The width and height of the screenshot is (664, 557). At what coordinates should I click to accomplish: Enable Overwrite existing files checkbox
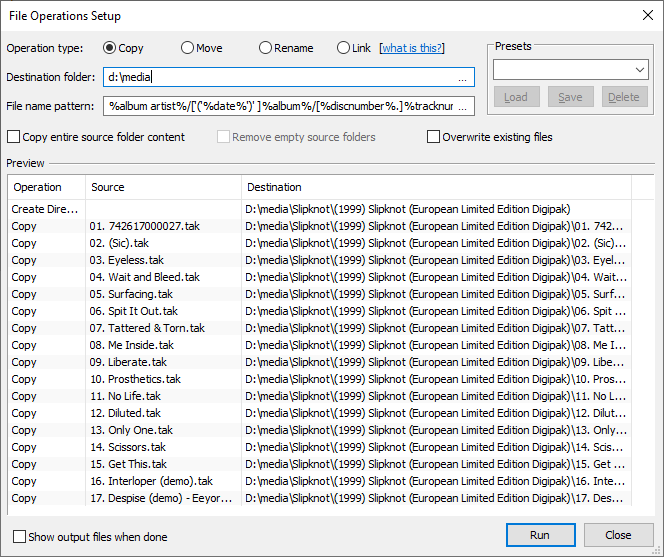pyautogui.click(x=434, y=137)
